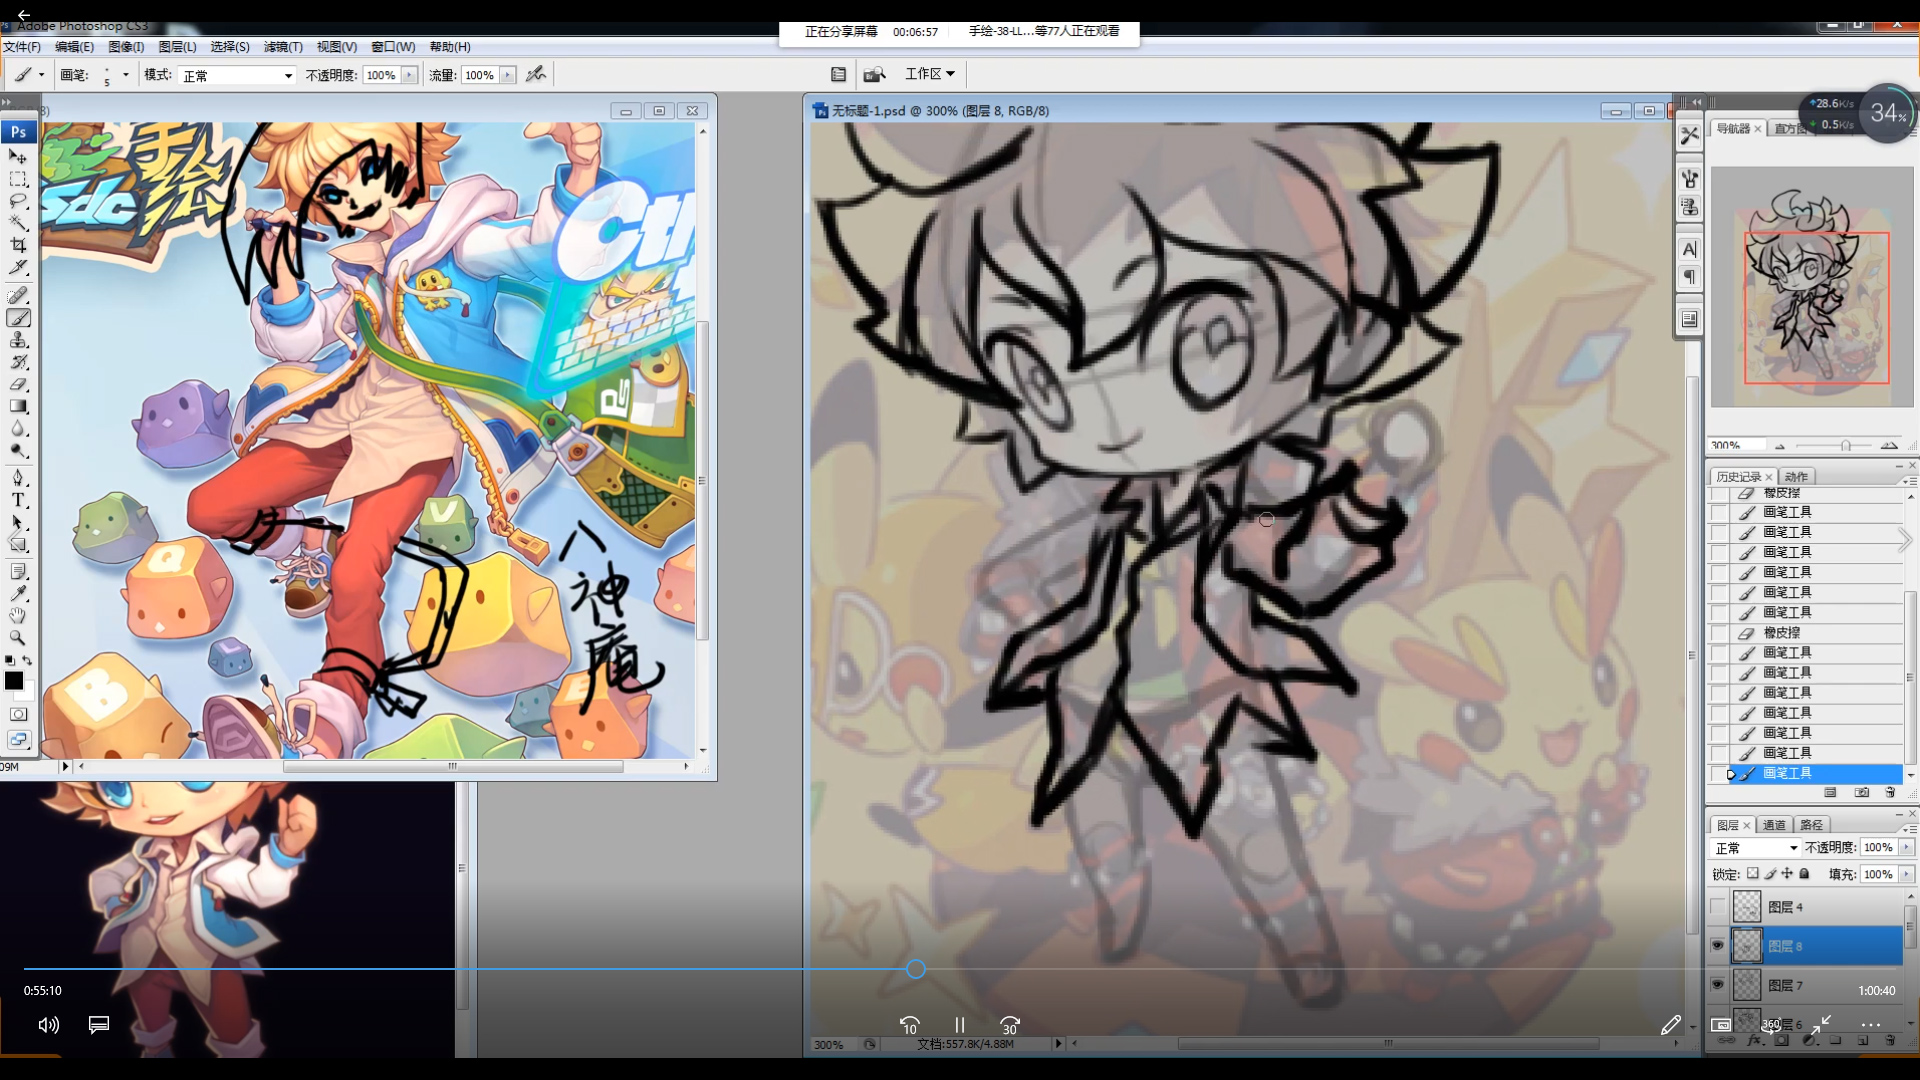
Task: Switch to the 动作 tab
Action: click(x=1797, y=477)
